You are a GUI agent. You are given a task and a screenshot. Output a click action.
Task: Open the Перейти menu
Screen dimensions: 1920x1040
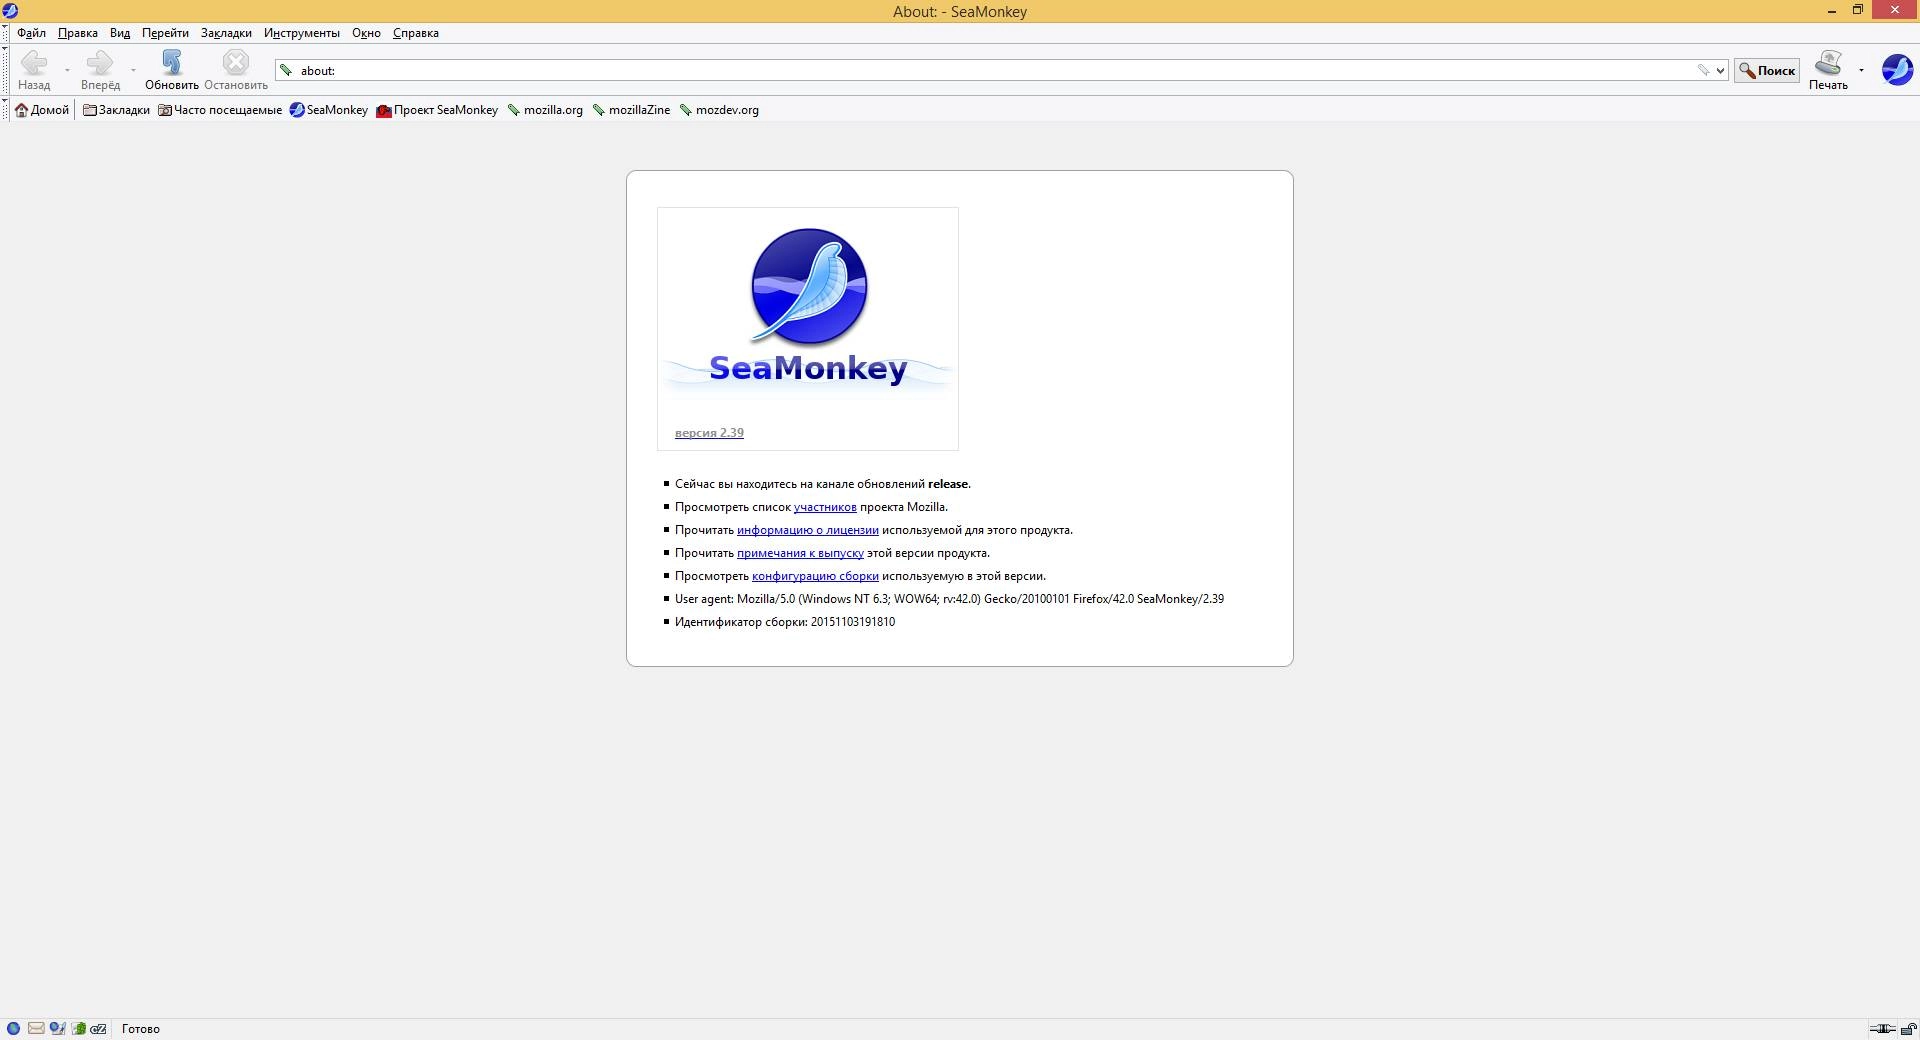(165, 33)
